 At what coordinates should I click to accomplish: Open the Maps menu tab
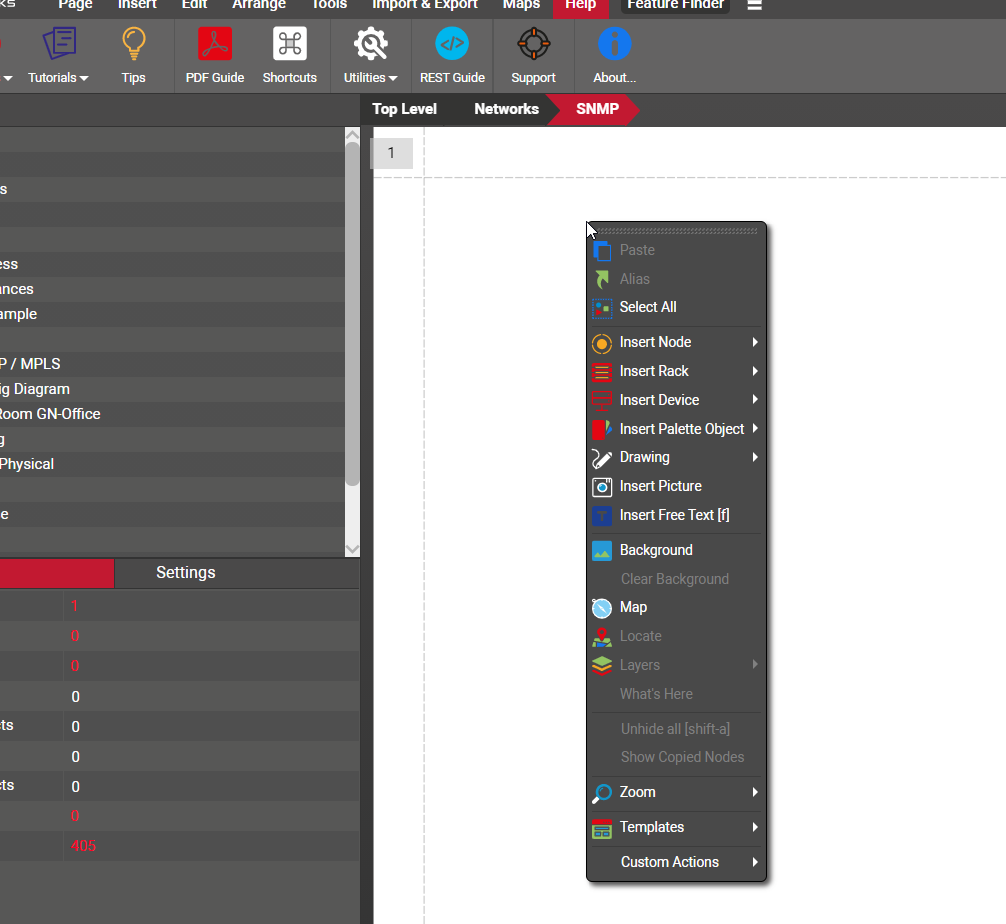(521, 5)
